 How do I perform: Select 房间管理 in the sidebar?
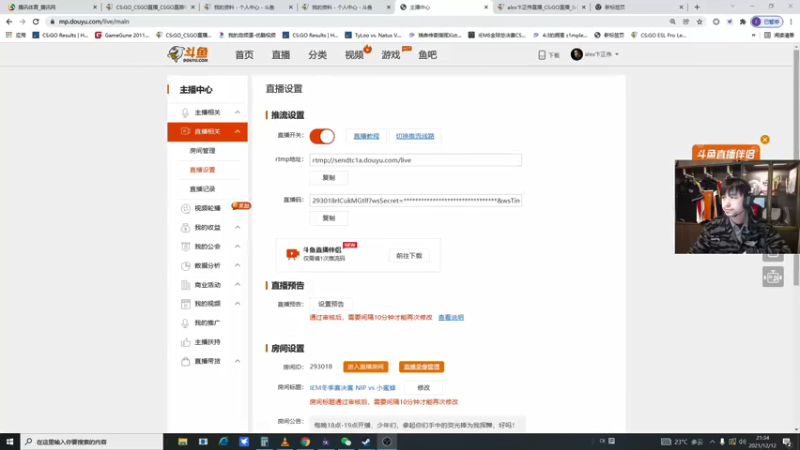(203, 151)
